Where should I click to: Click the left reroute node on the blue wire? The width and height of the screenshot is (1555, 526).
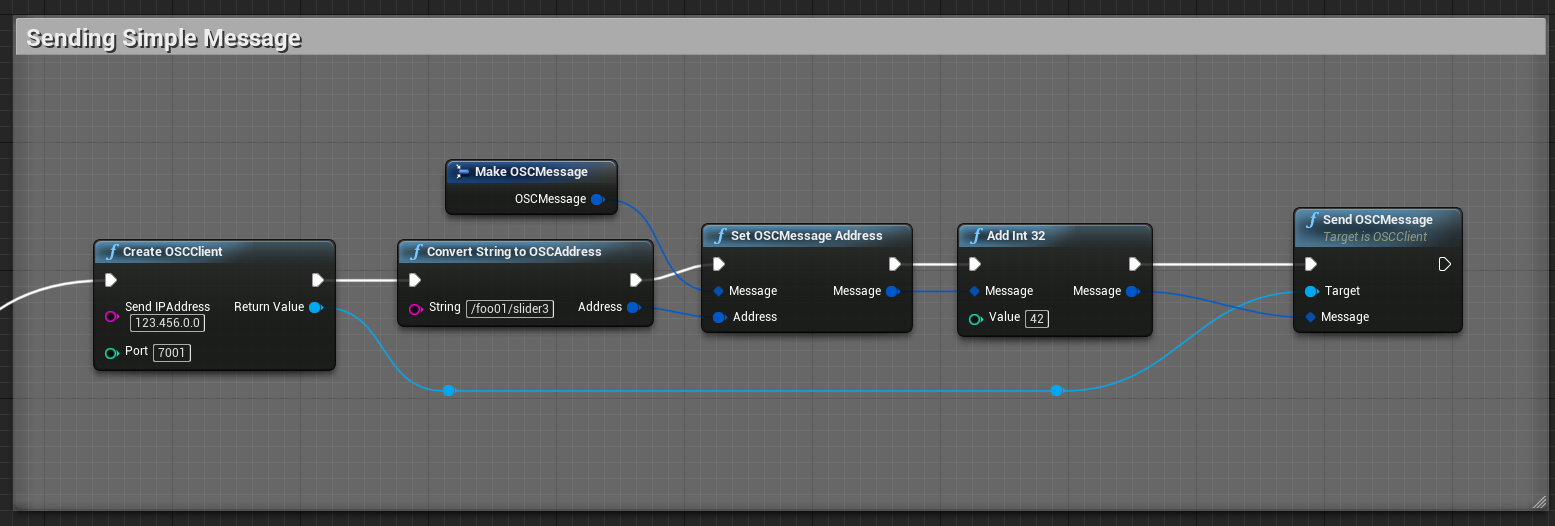click(x=449, y=390)
